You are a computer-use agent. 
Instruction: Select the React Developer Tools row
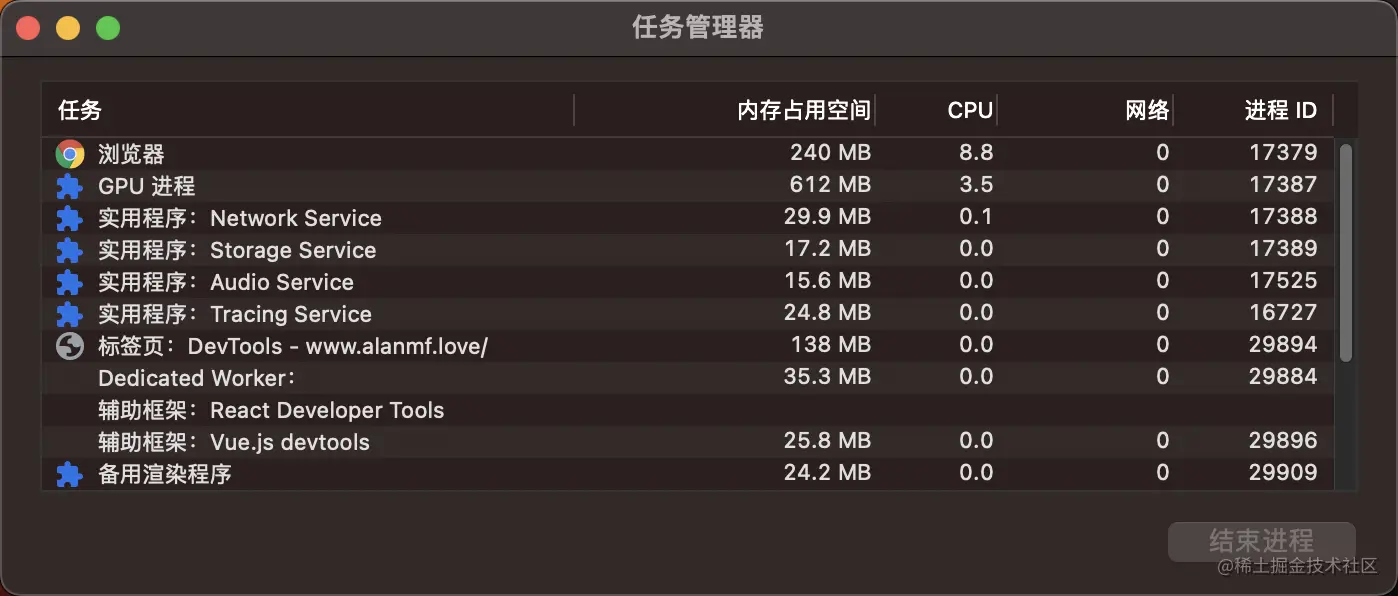point(271,410)
